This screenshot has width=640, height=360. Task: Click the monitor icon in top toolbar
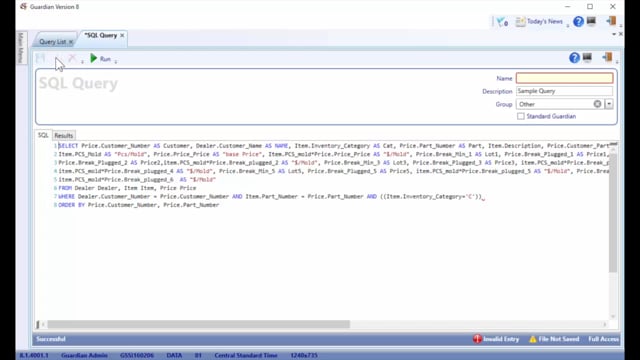click(x=591, y=21)
